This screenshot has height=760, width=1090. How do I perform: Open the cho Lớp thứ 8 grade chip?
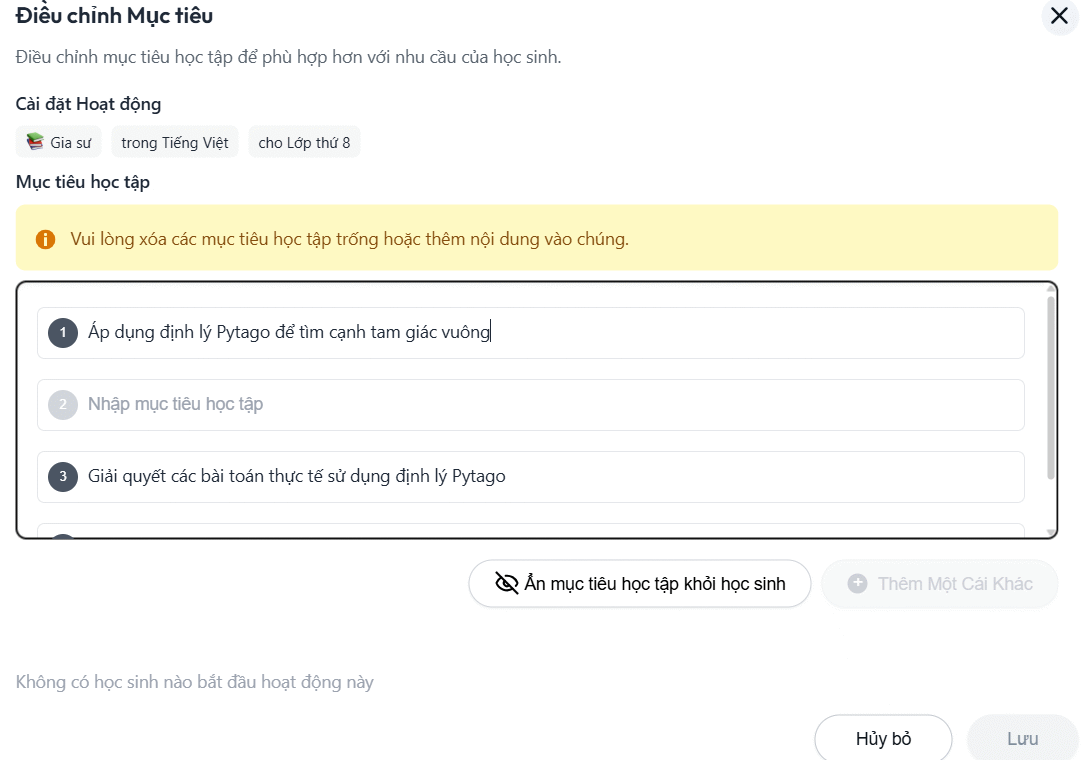pos(304,141)
